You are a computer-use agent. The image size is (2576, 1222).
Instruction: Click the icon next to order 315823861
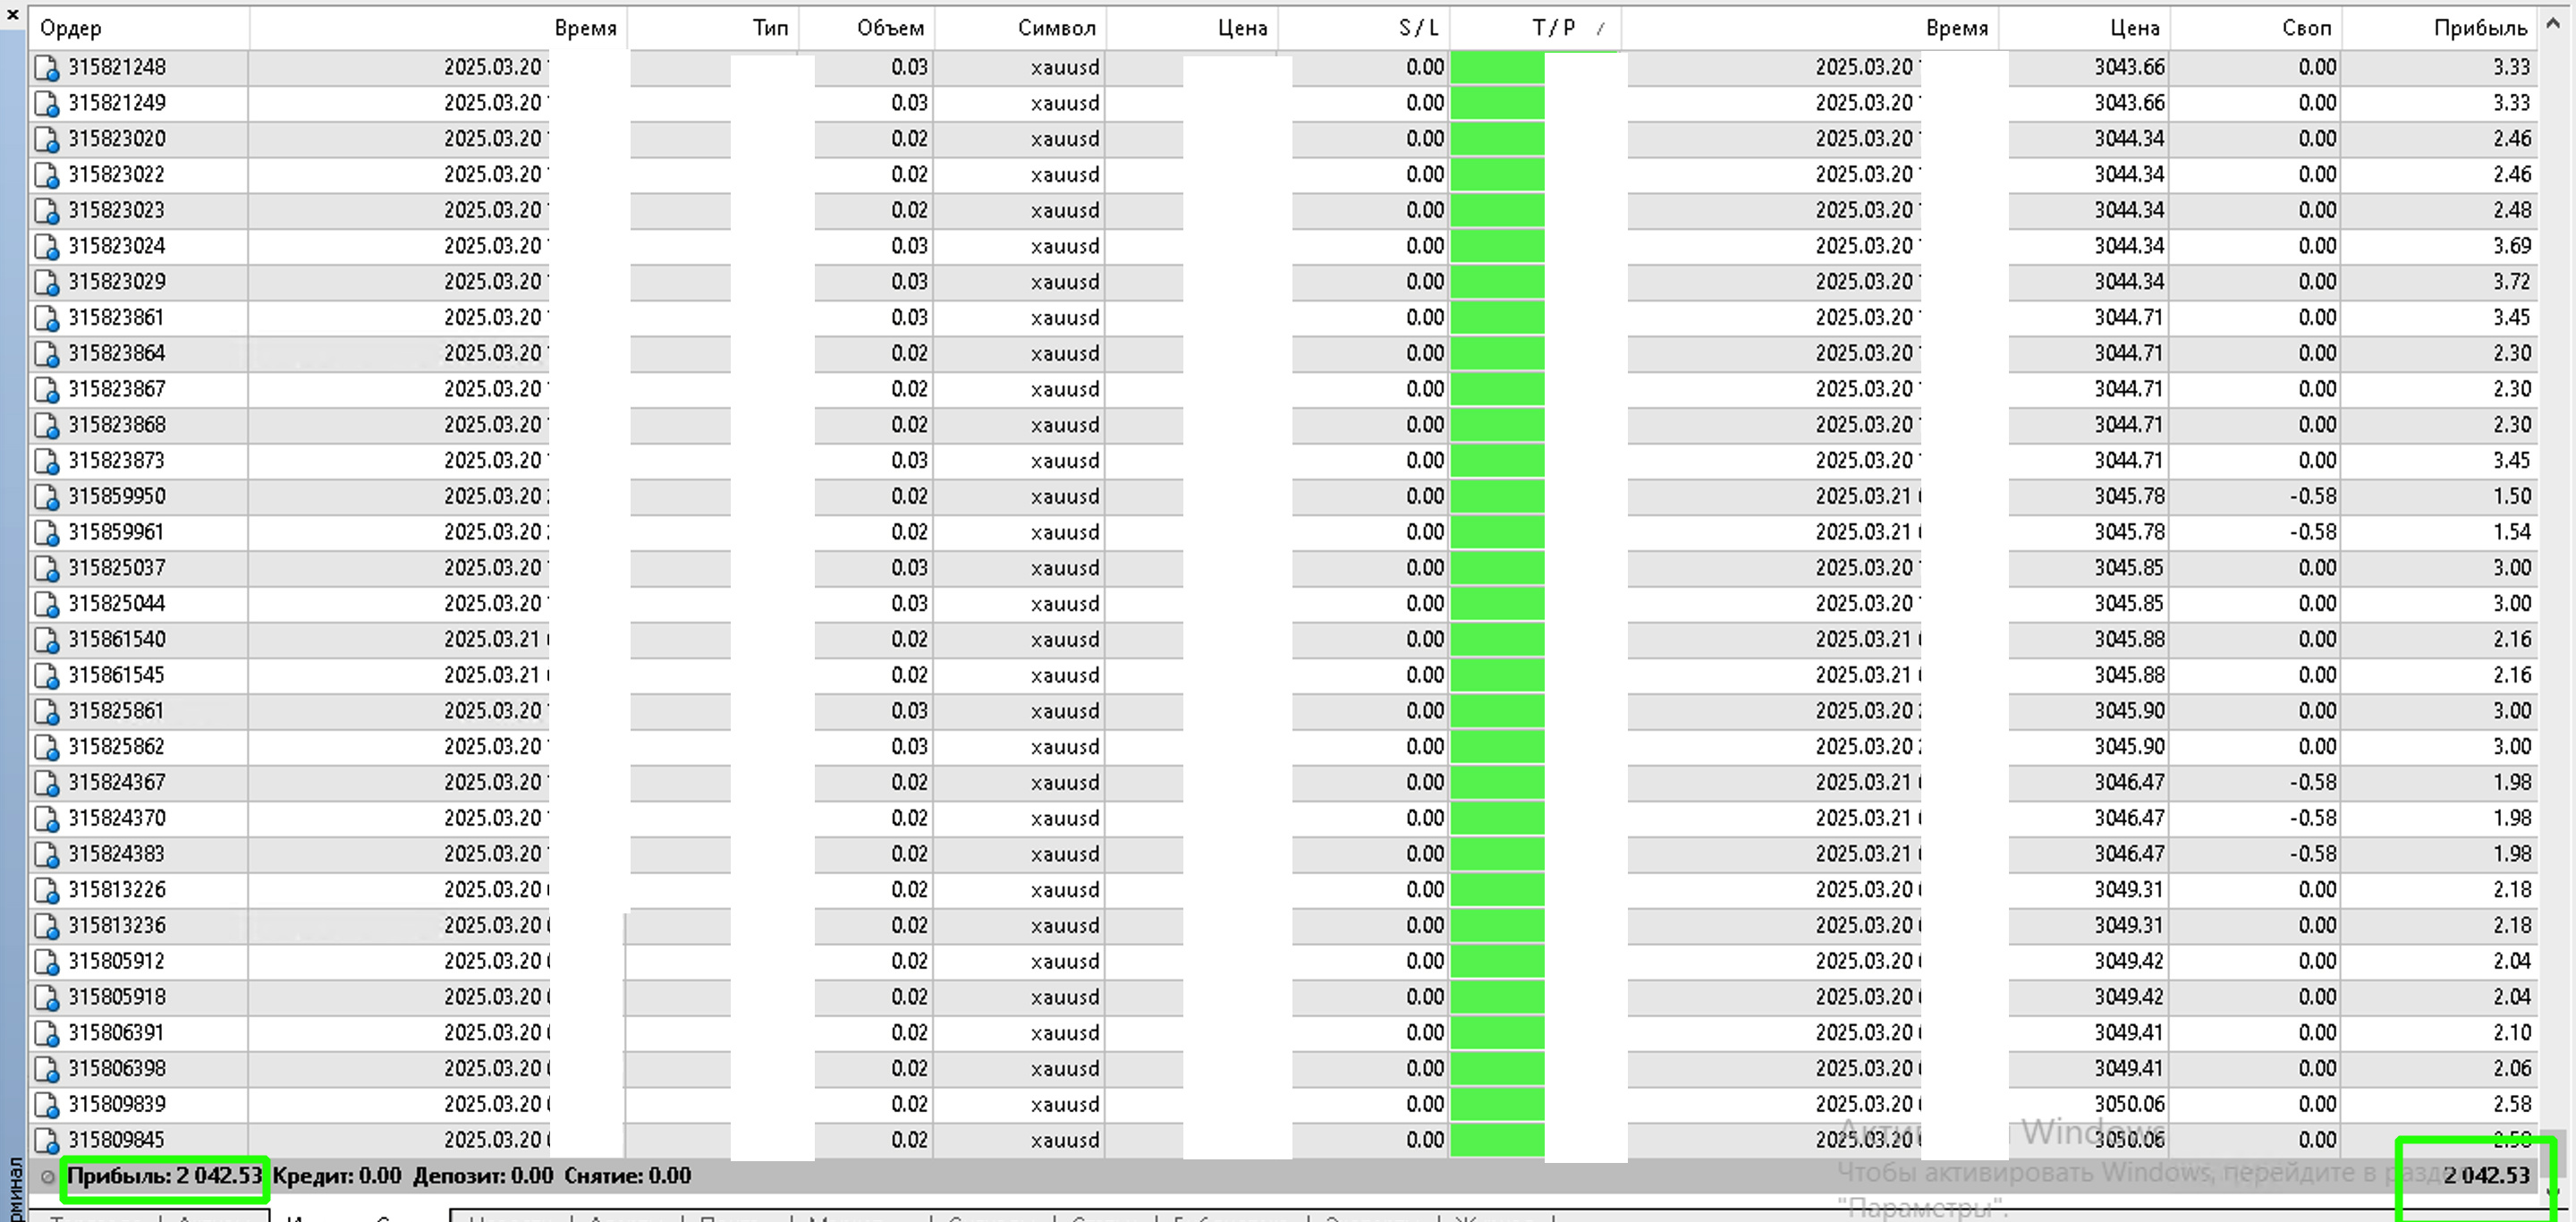pos(46,318)
